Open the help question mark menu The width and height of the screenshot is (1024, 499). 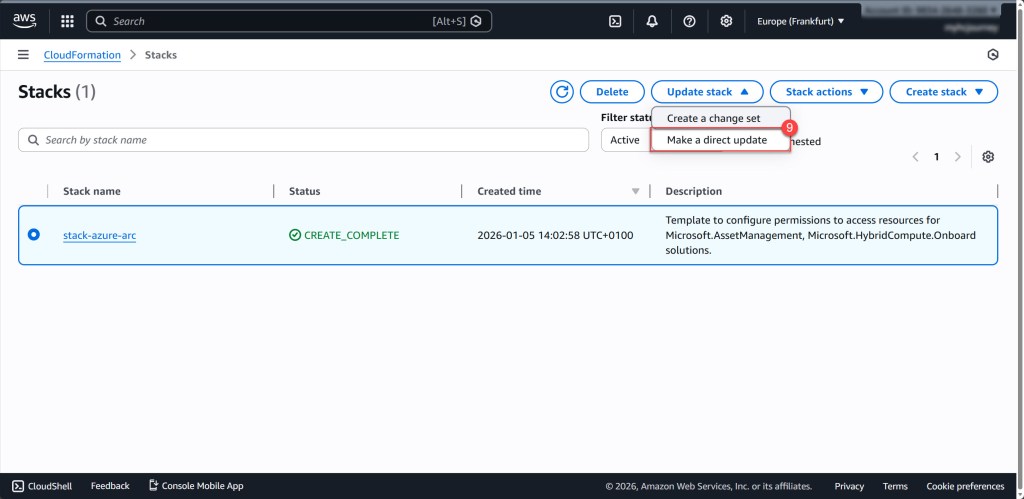(x=689, y=21)
